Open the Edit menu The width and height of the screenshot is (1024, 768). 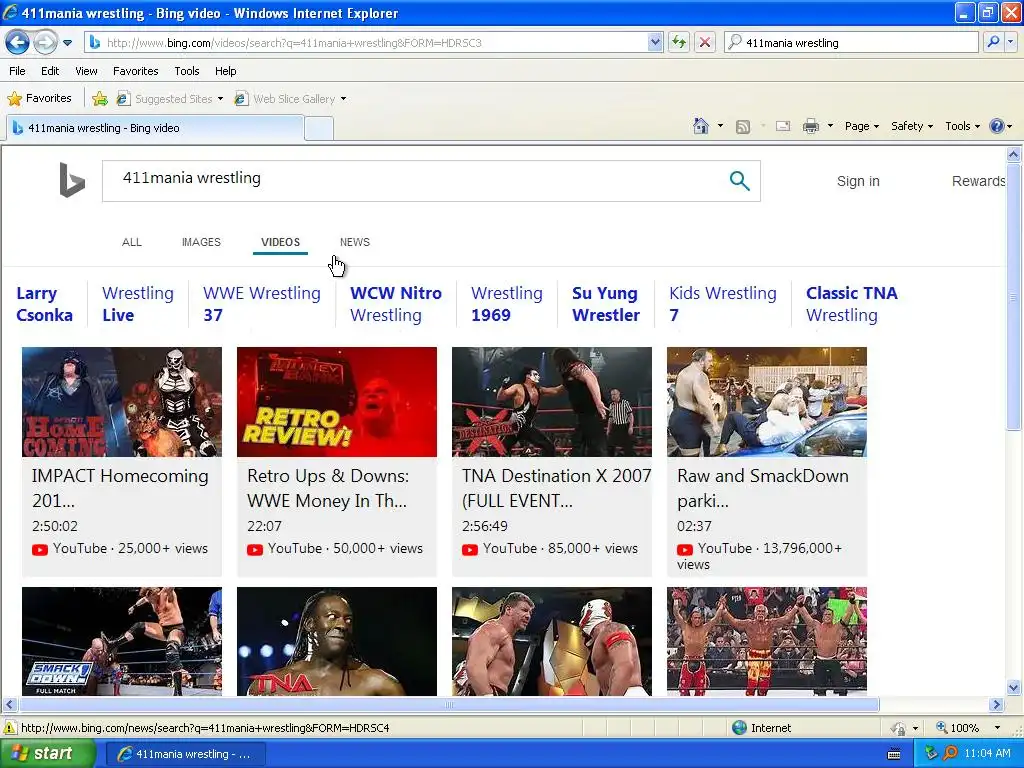click(x=50, y=71)
